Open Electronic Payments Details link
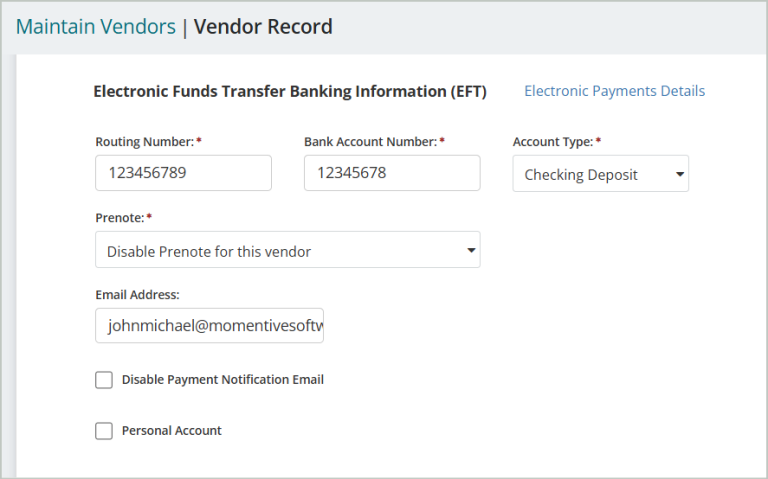 615,91
